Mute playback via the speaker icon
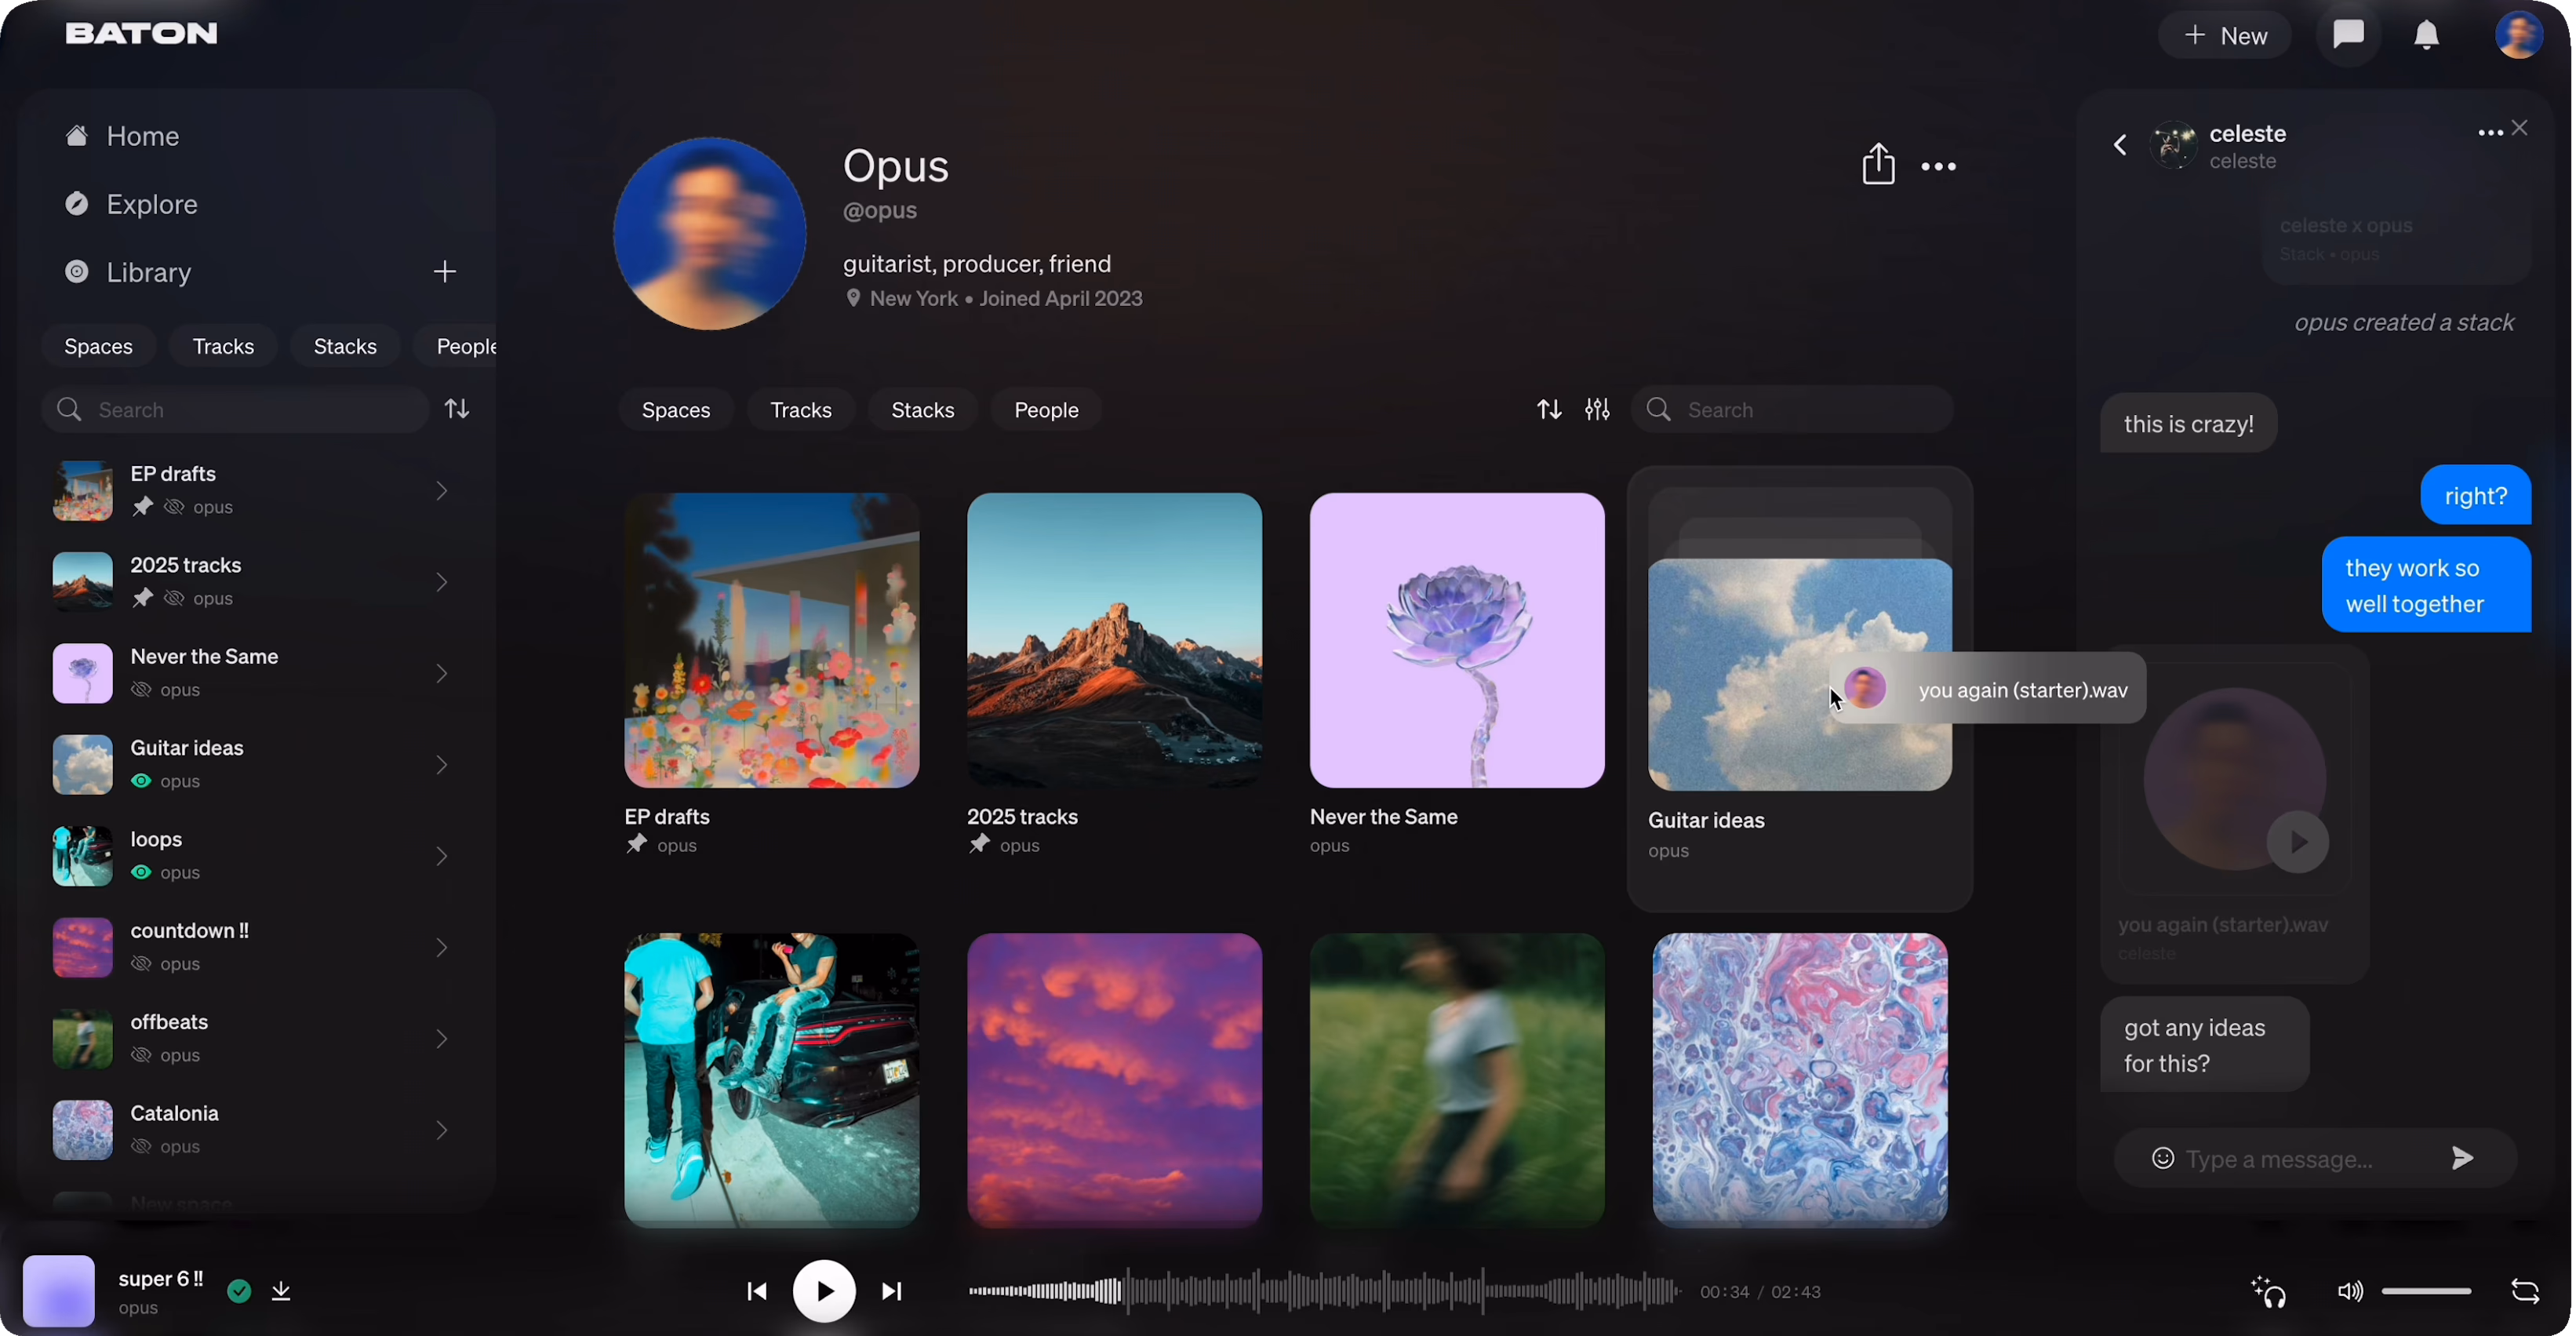Image resolution: width=2576 pixels, height=1336 pixels. 2351,1292
